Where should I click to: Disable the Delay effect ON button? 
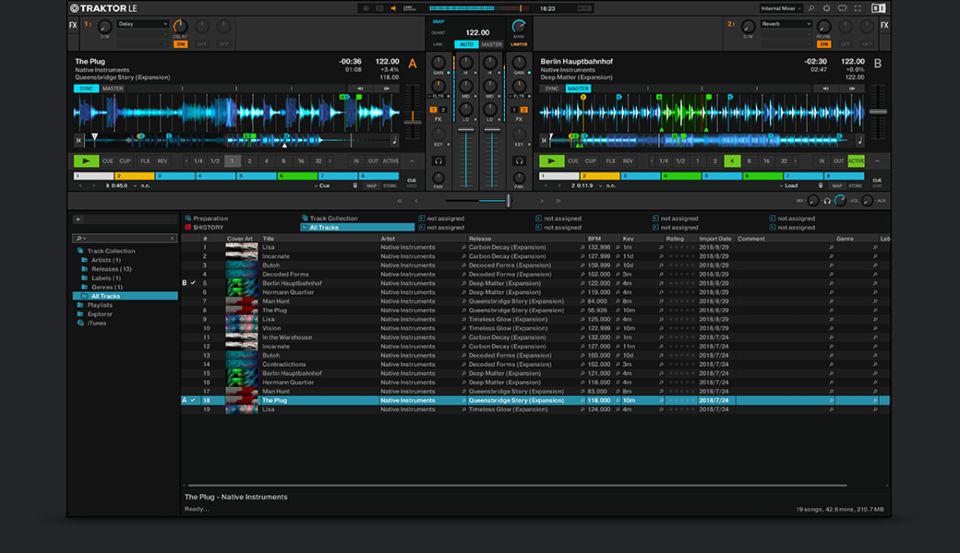(x=180, y=44)
